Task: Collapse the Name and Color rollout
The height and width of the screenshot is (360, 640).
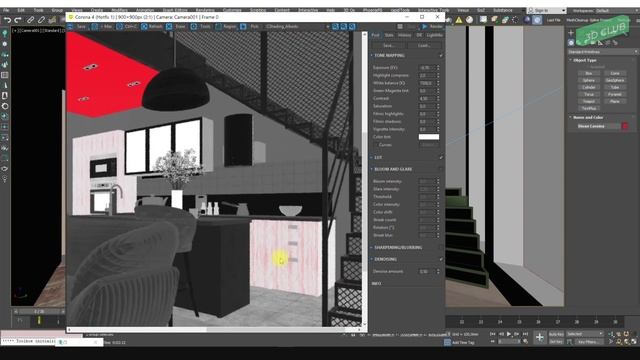Action: coord(571,117)
